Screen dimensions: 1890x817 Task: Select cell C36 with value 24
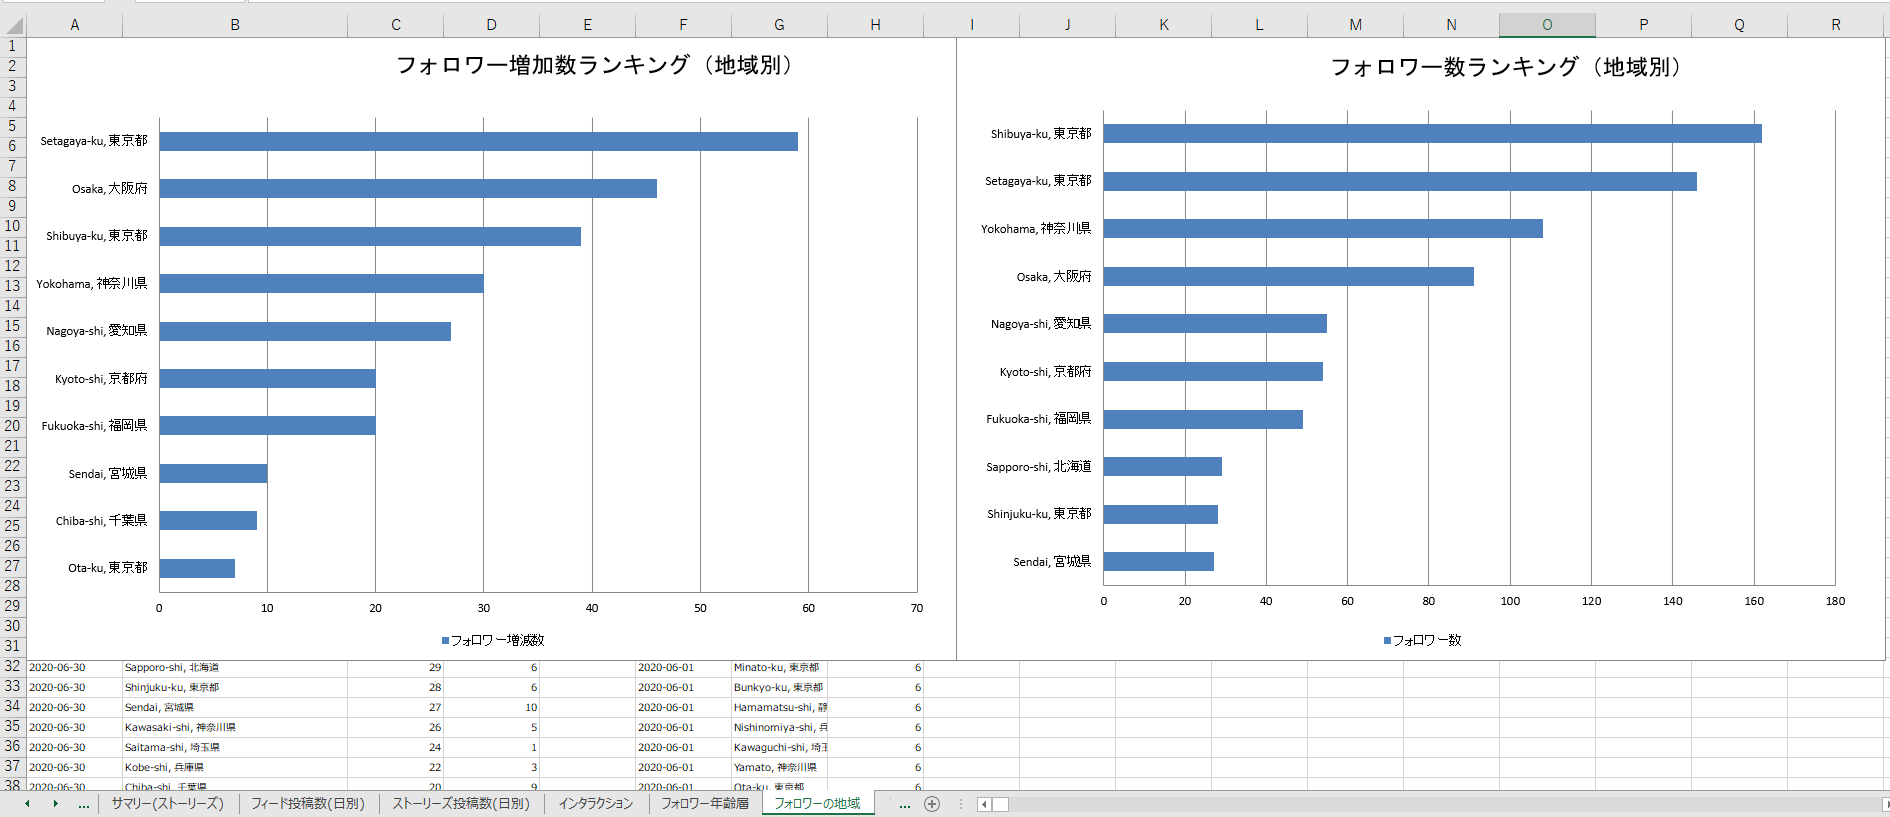click(396, 747)
